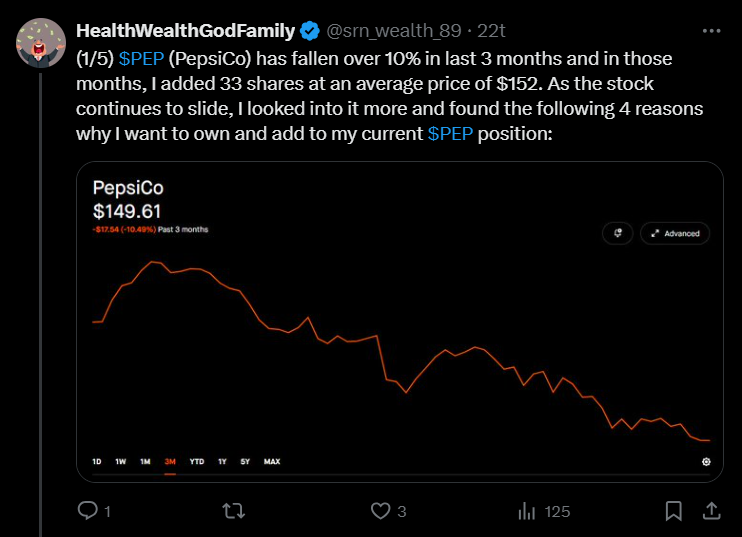Choose the YTD chart range
The width and height of the screenshot is (742, 537).
(197, 461)
